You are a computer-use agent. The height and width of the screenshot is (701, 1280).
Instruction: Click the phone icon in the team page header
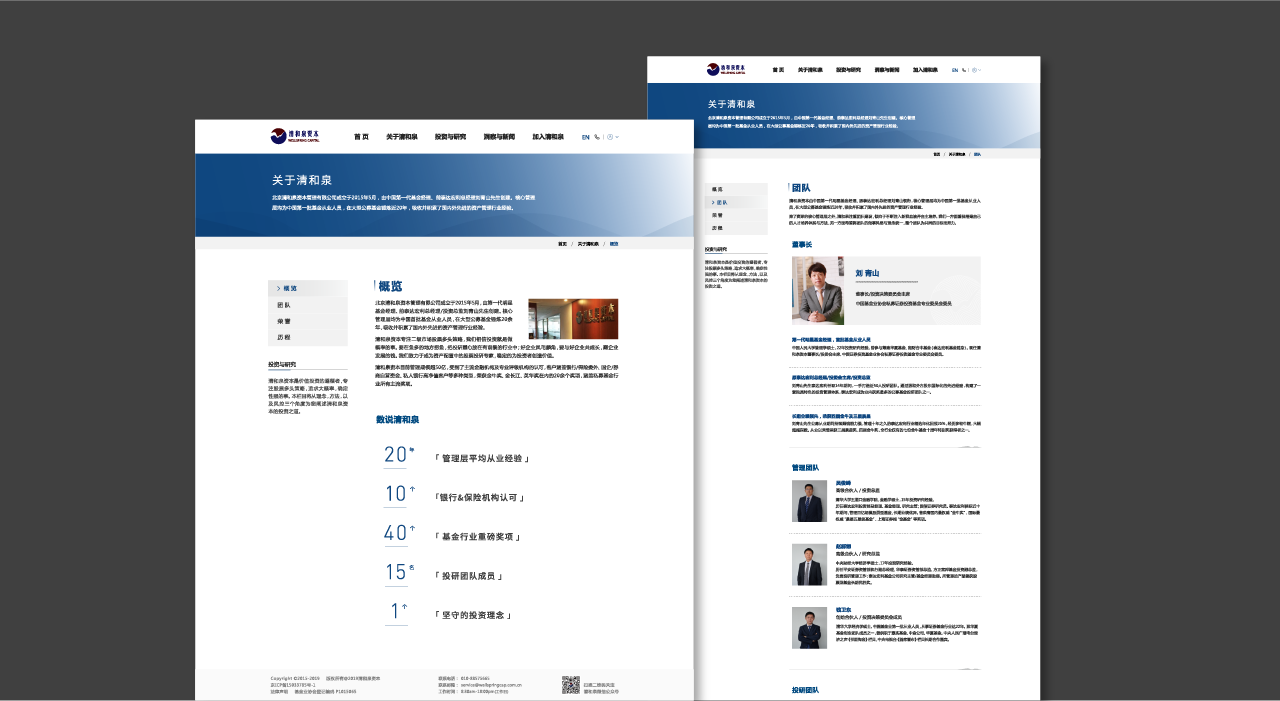pyautogui.click(x=964, y=70)
